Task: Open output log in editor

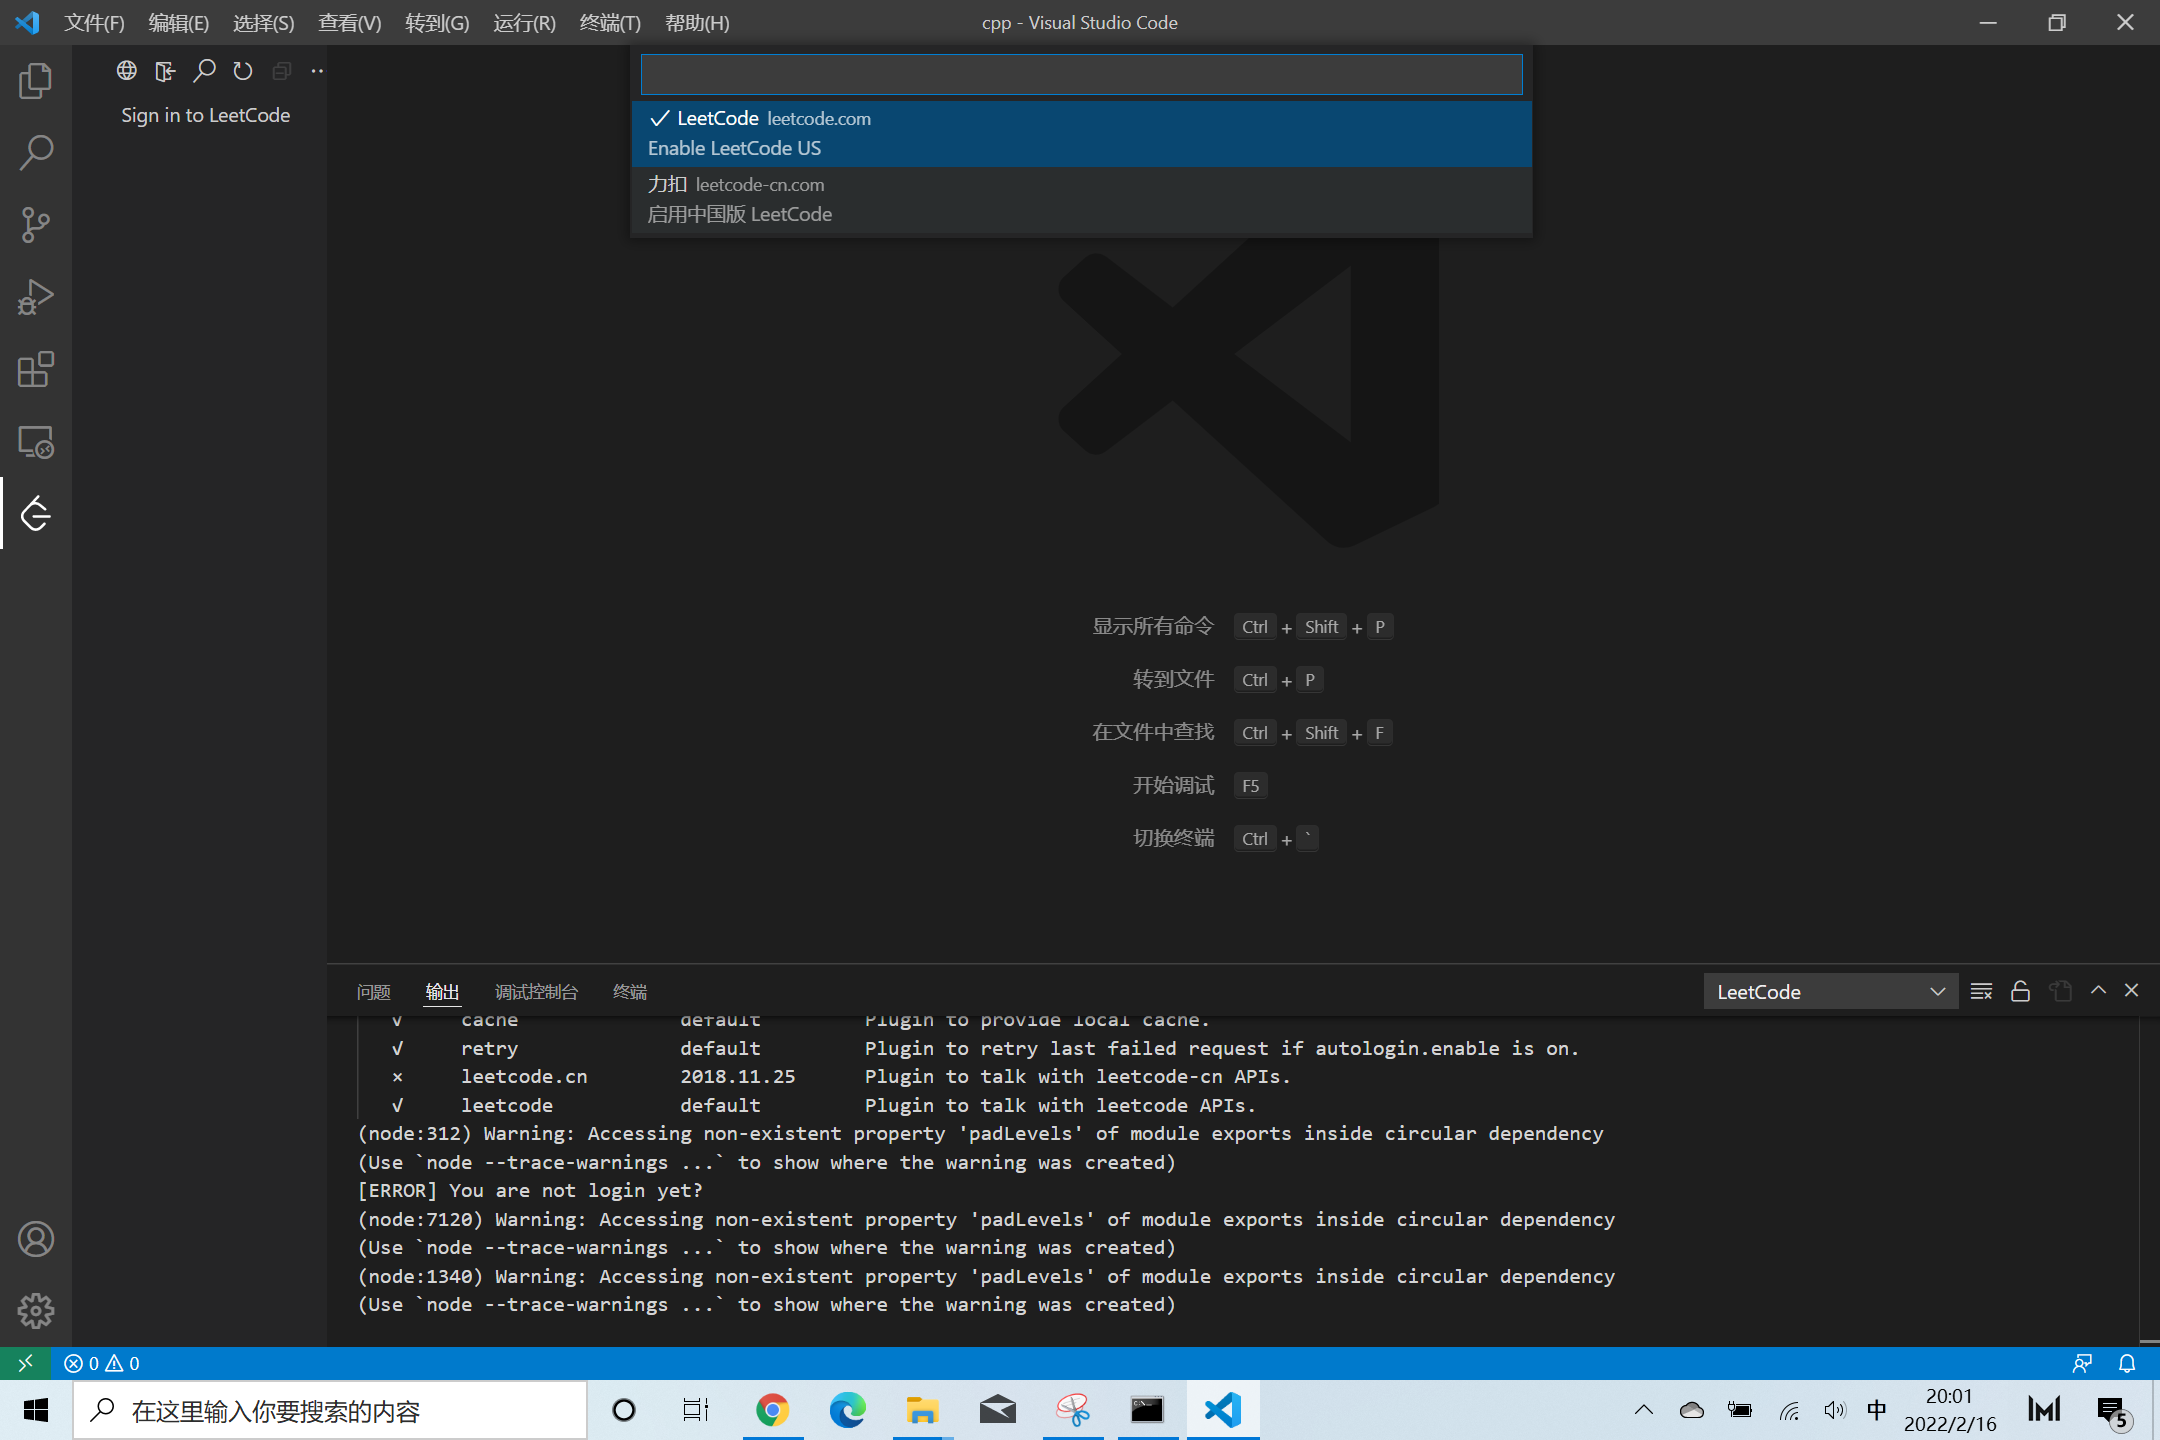Action: (2060, 991)
